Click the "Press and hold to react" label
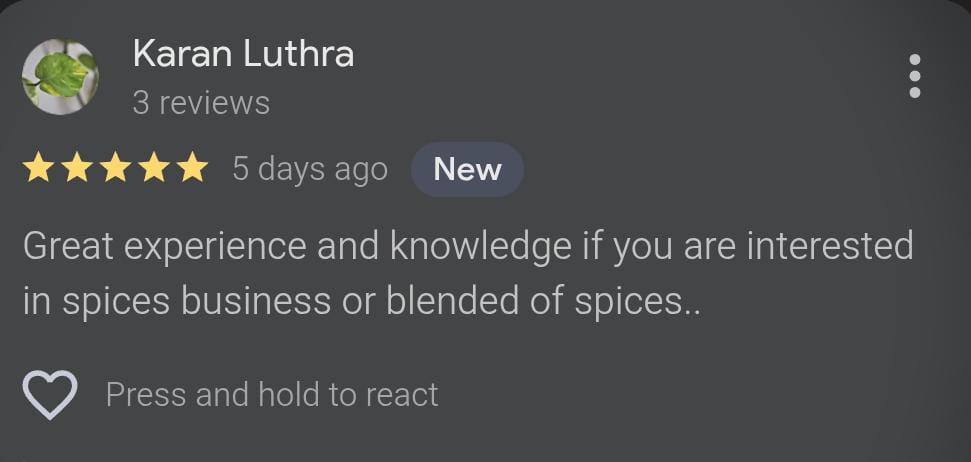The width and height of the screenshot is (971, 462). [272, 394]
